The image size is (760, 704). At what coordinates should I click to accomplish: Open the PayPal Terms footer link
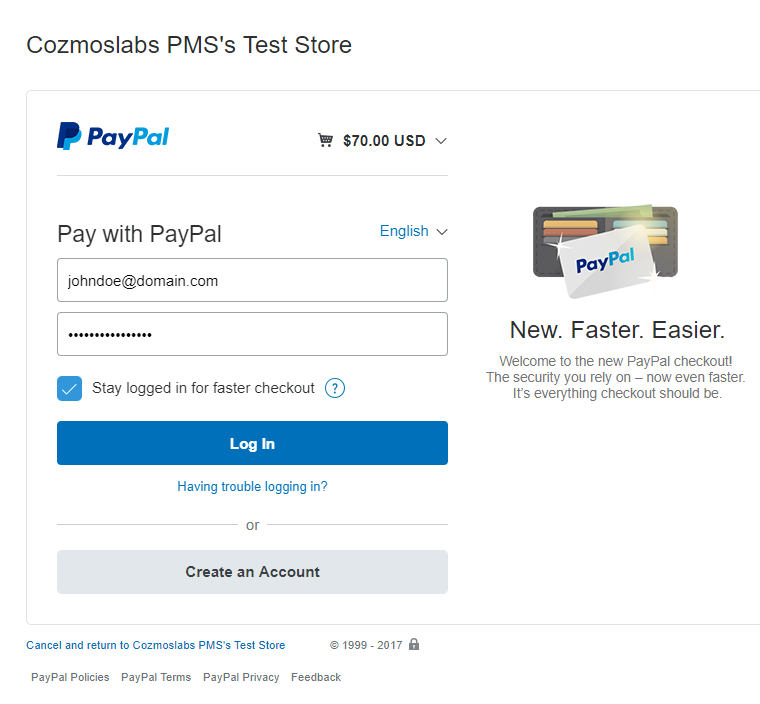coord(156,677)
